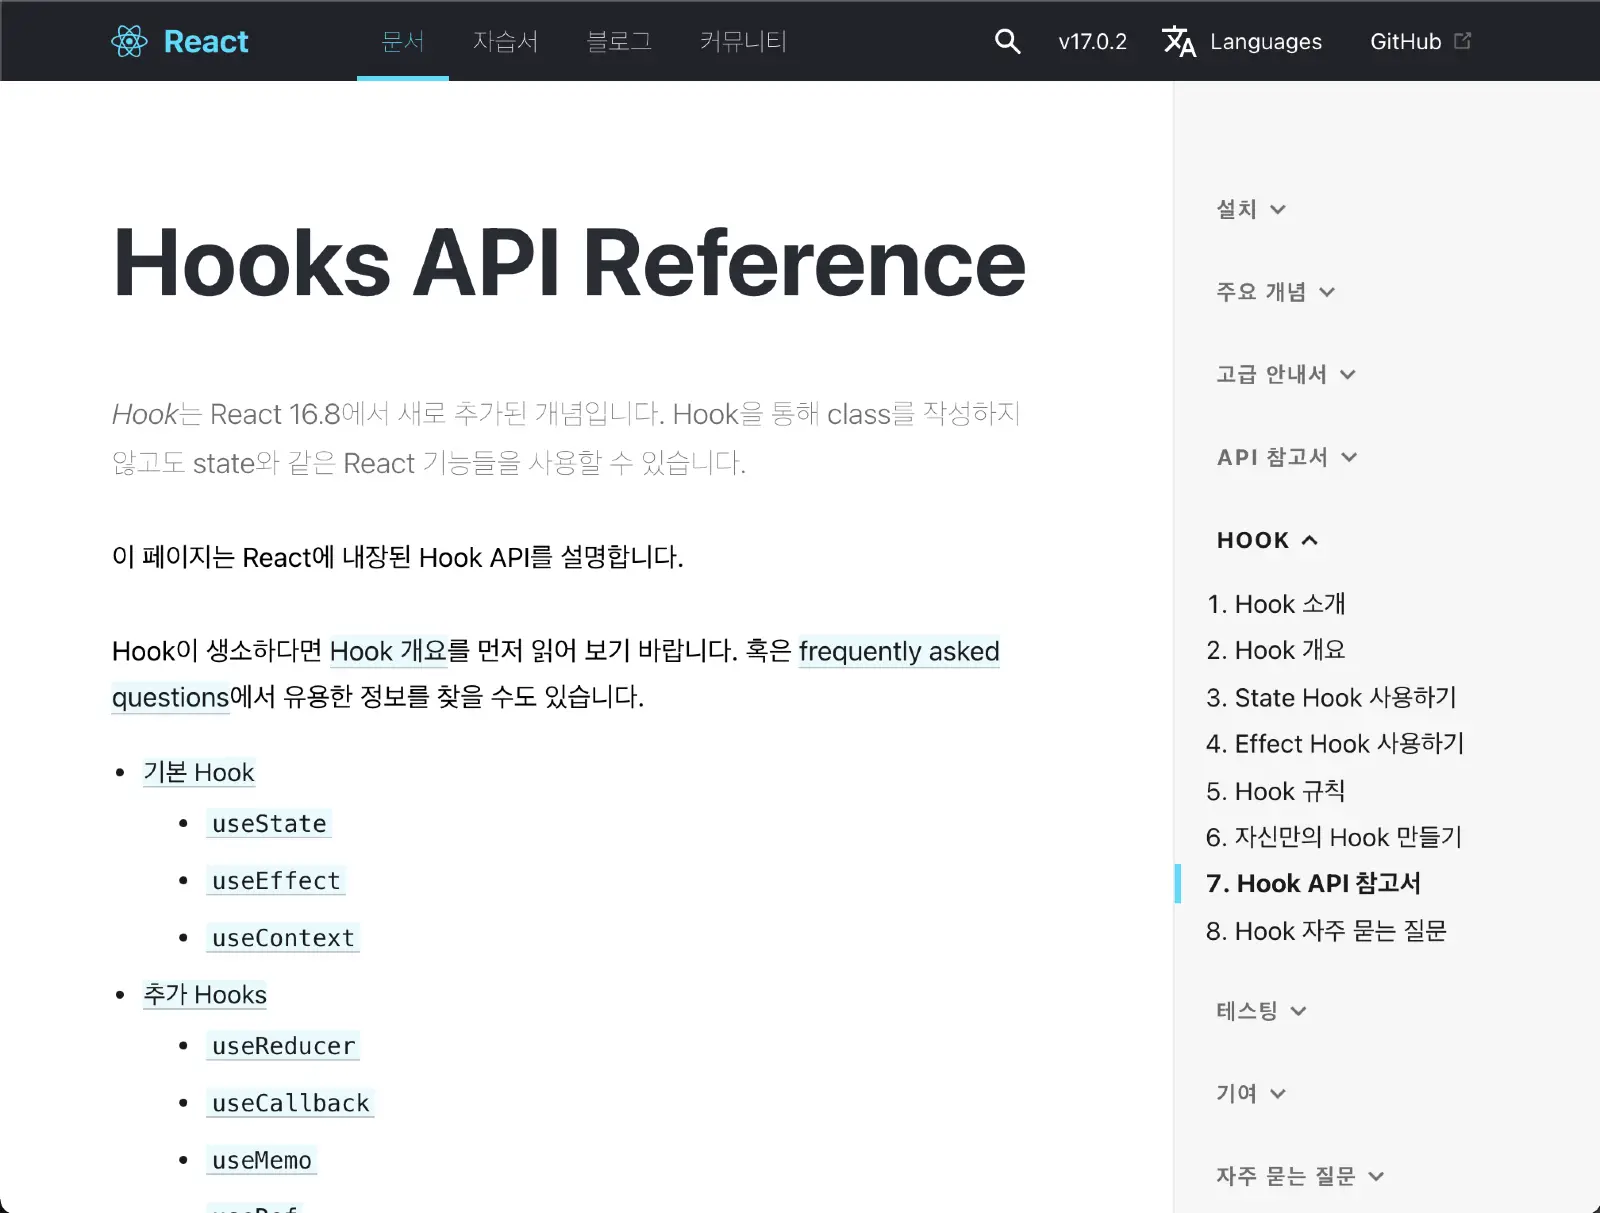Viewport: 1600px width, 1213px height.
Task: Click the Languages translate icon
Action: [x=1179, y=41]
